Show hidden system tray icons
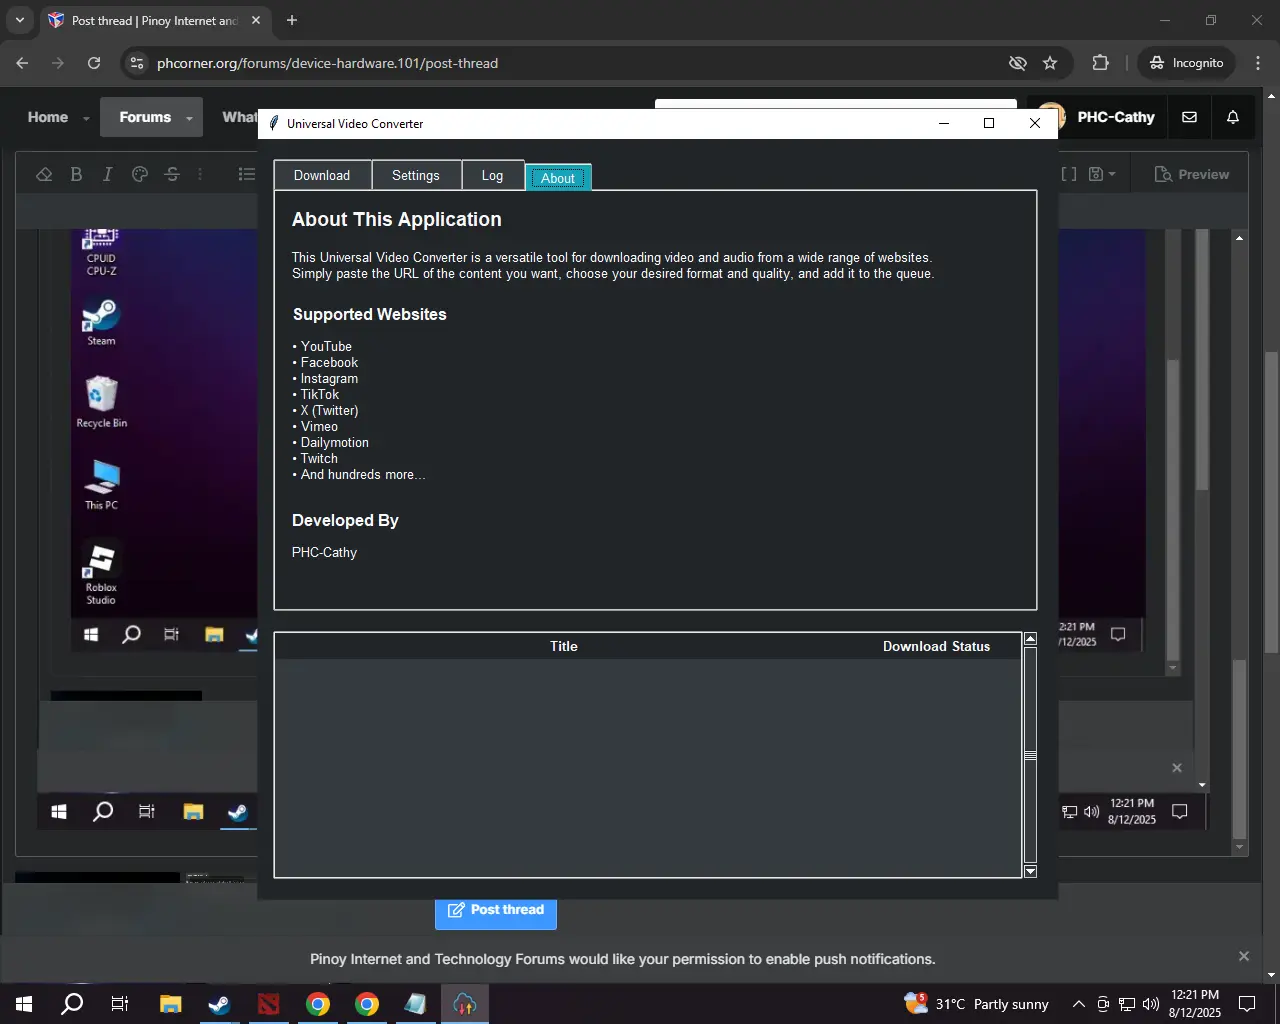The image size is (1280, 1024). pos(1078,1004)
